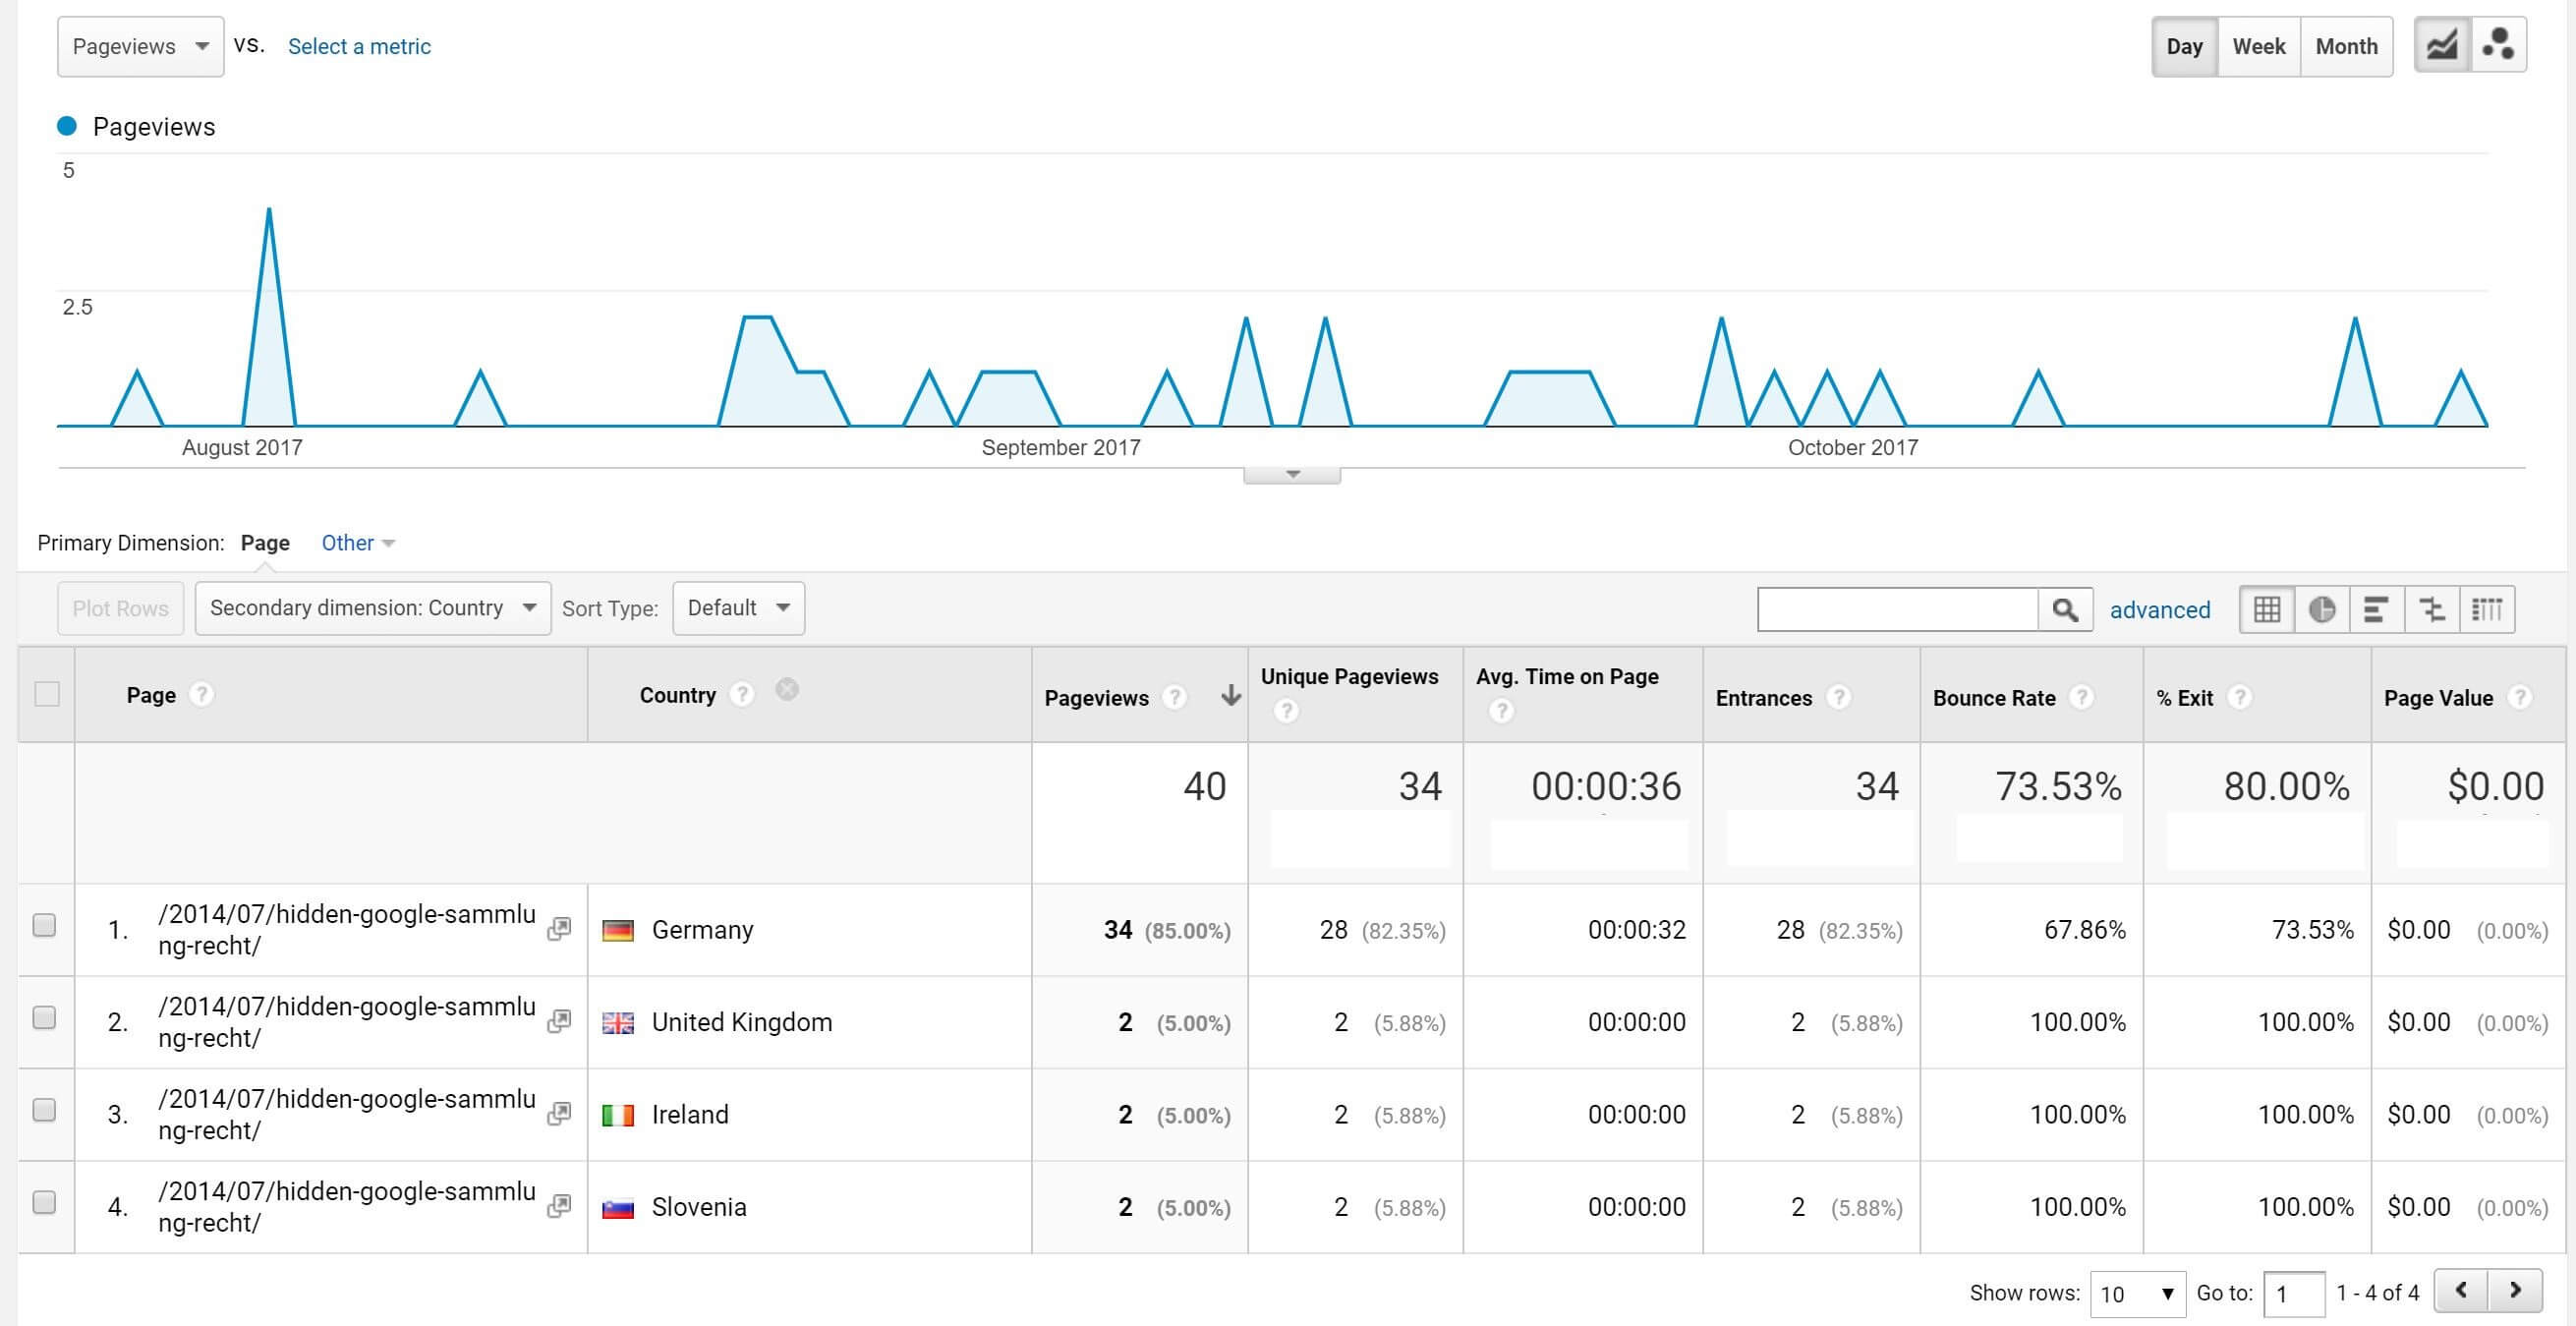Image resolution: width=2576 pixels, height=1326 pixels.
Task: Click the Select a metric link
Action: (359, 47)
